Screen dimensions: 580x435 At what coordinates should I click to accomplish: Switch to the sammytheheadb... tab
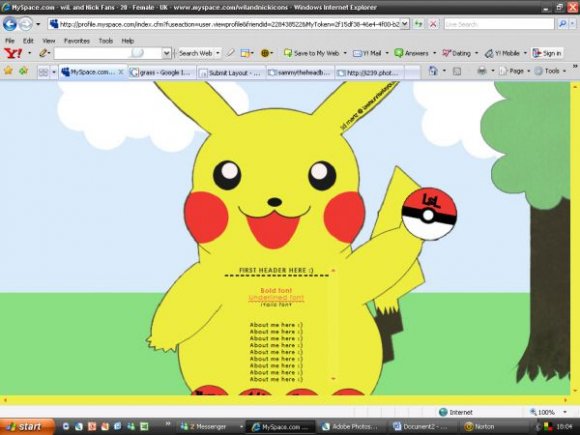pos(300,73)
